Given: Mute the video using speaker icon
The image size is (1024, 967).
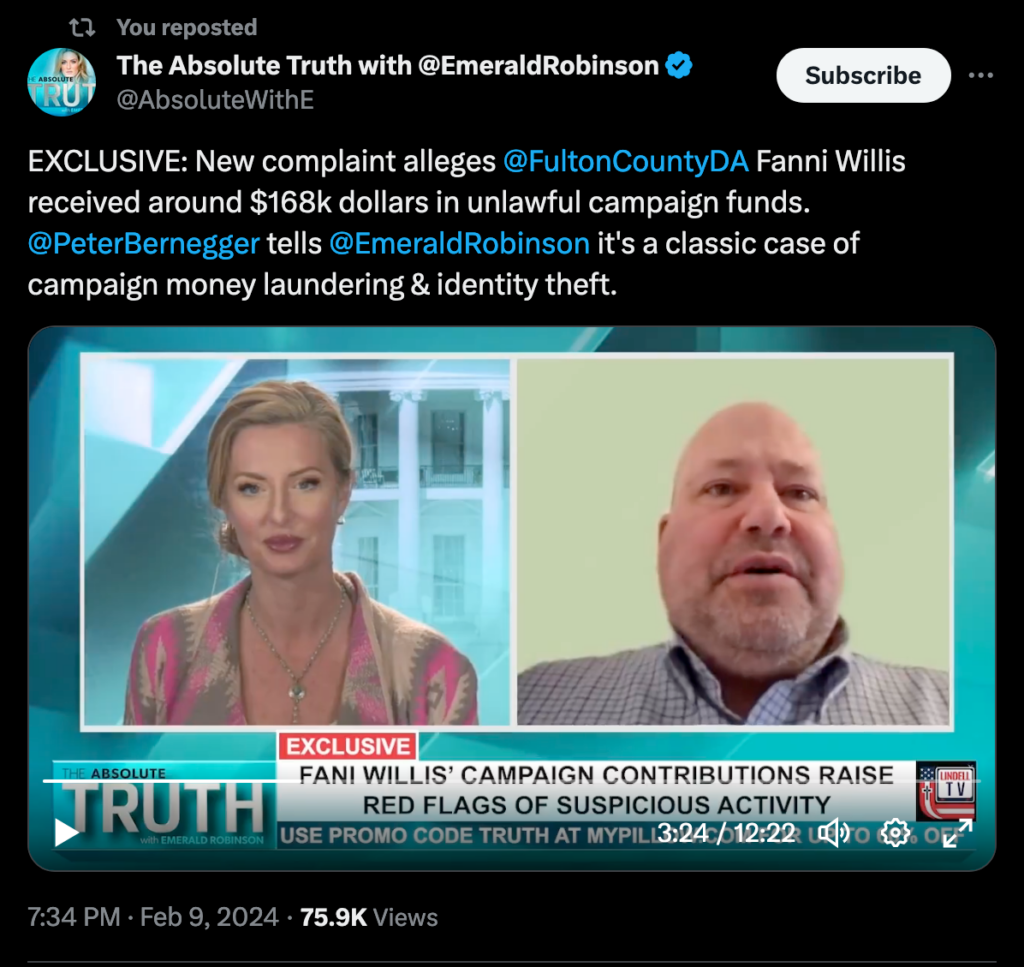Looking at the screenshot, I should (833, 832).
